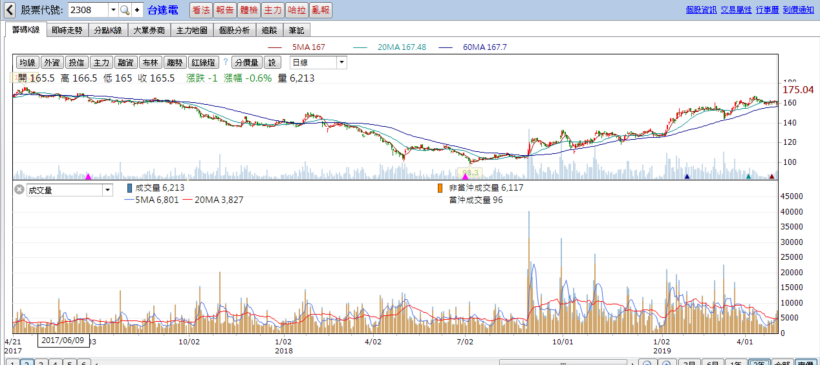The image size is (820, 365).
Task: Click the dark blue triangle marker in price chart
Action: point(687,177)
